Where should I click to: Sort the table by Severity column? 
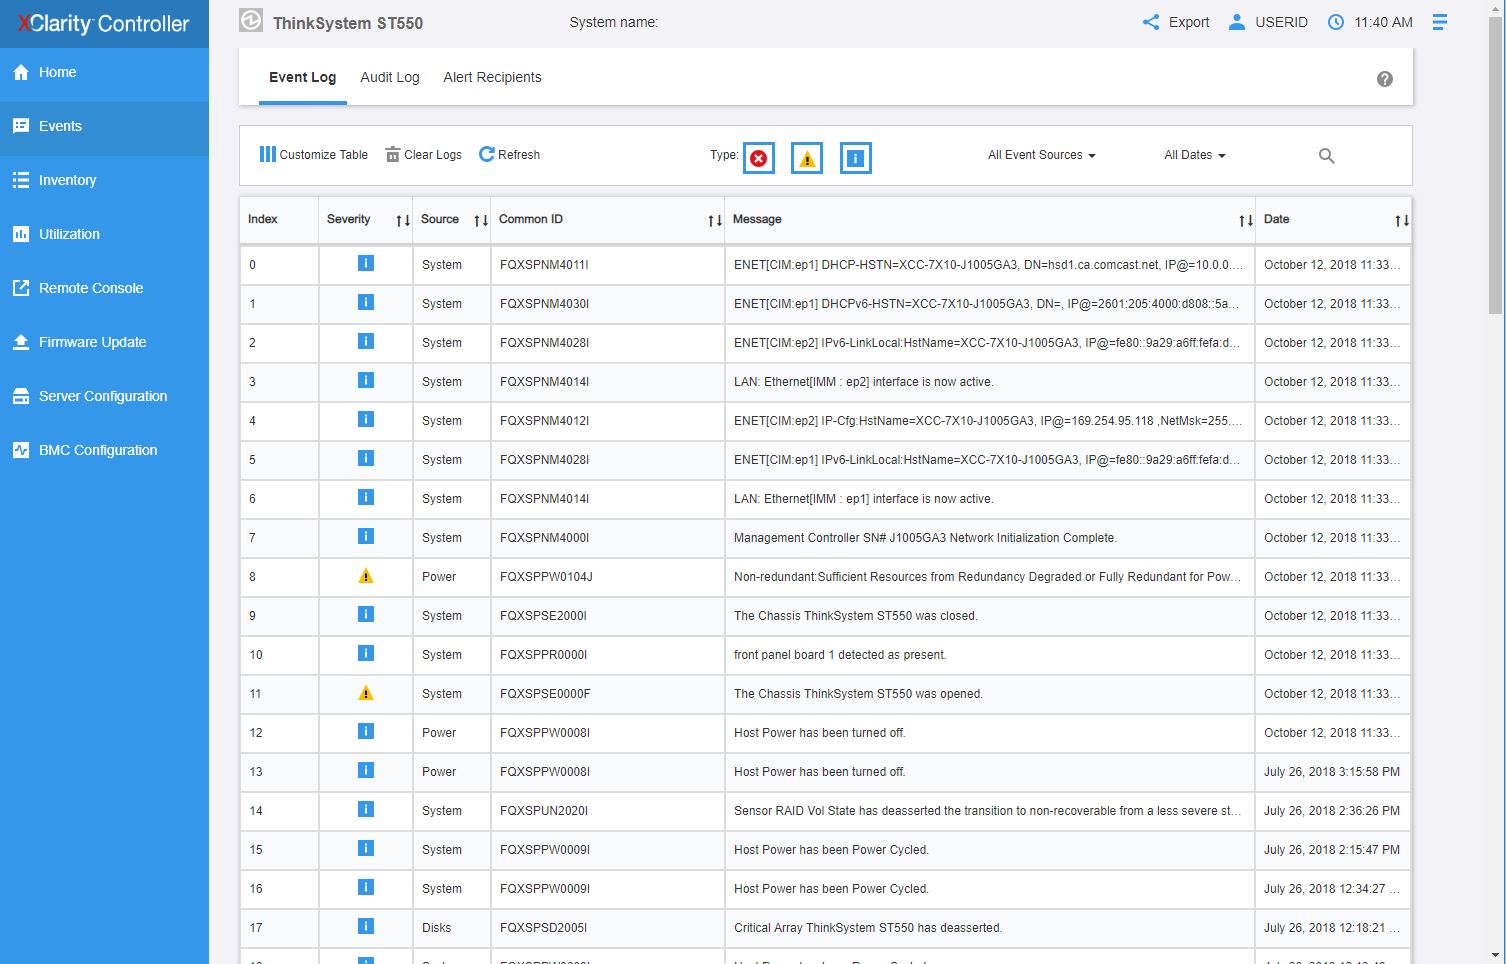coord(402,220)
